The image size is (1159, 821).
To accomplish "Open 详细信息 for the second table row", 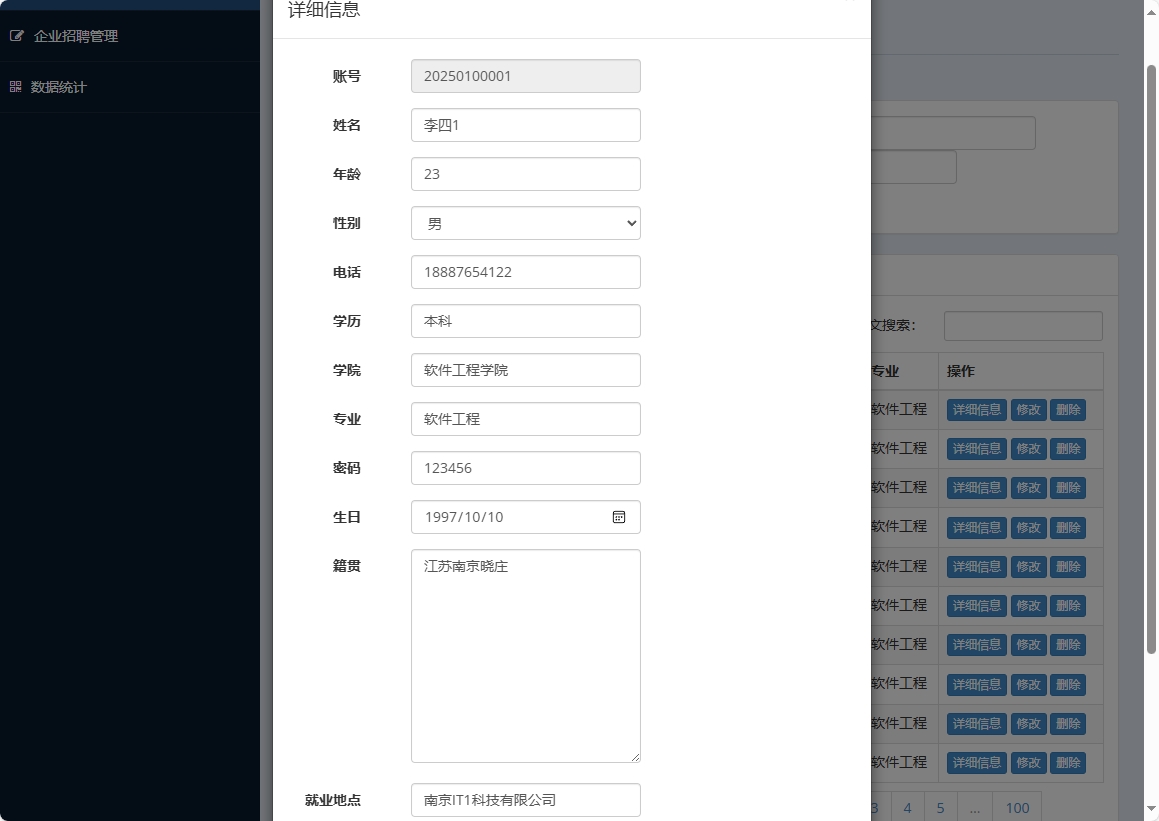I will 976,448.
